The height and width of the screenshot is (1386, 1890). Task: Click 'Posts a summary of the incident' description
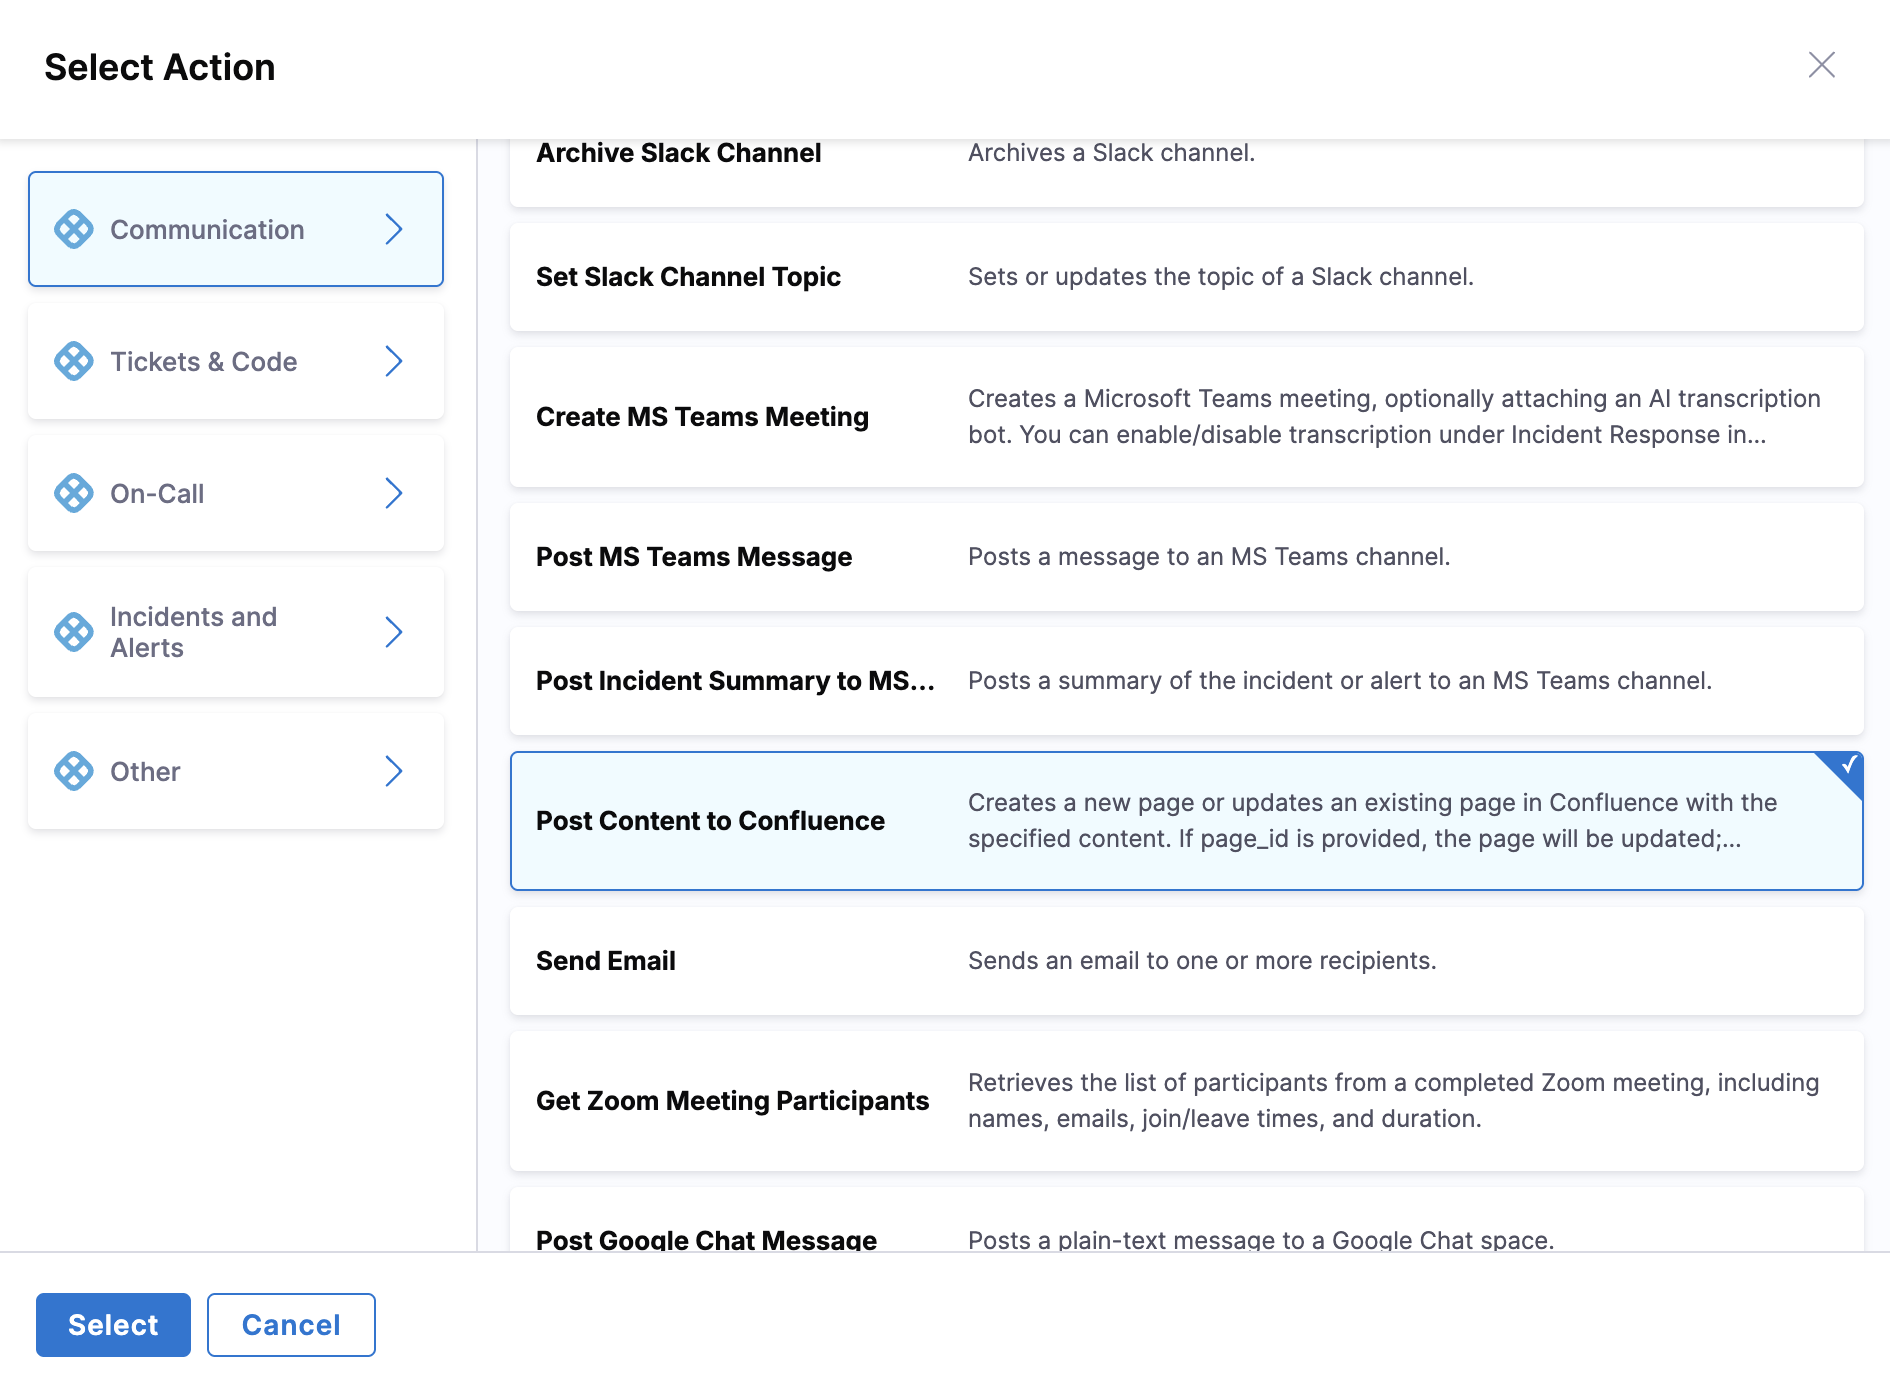click(x=1340, y=681)
